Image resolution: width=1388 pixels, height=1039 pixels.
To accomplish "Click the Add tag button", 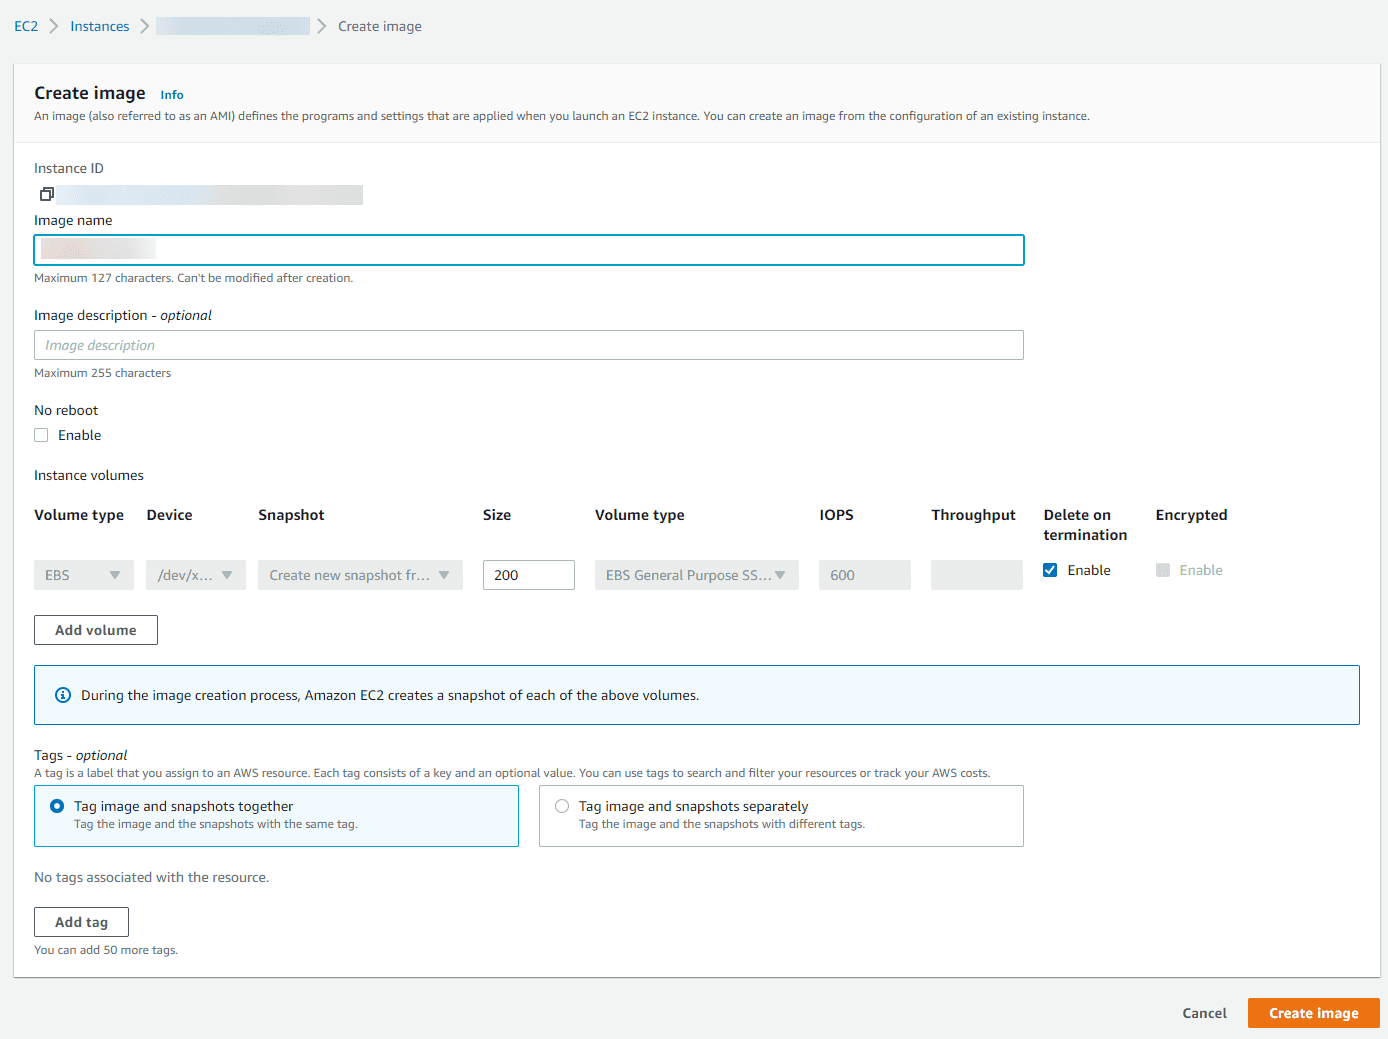I will click(x=81, y=922).
